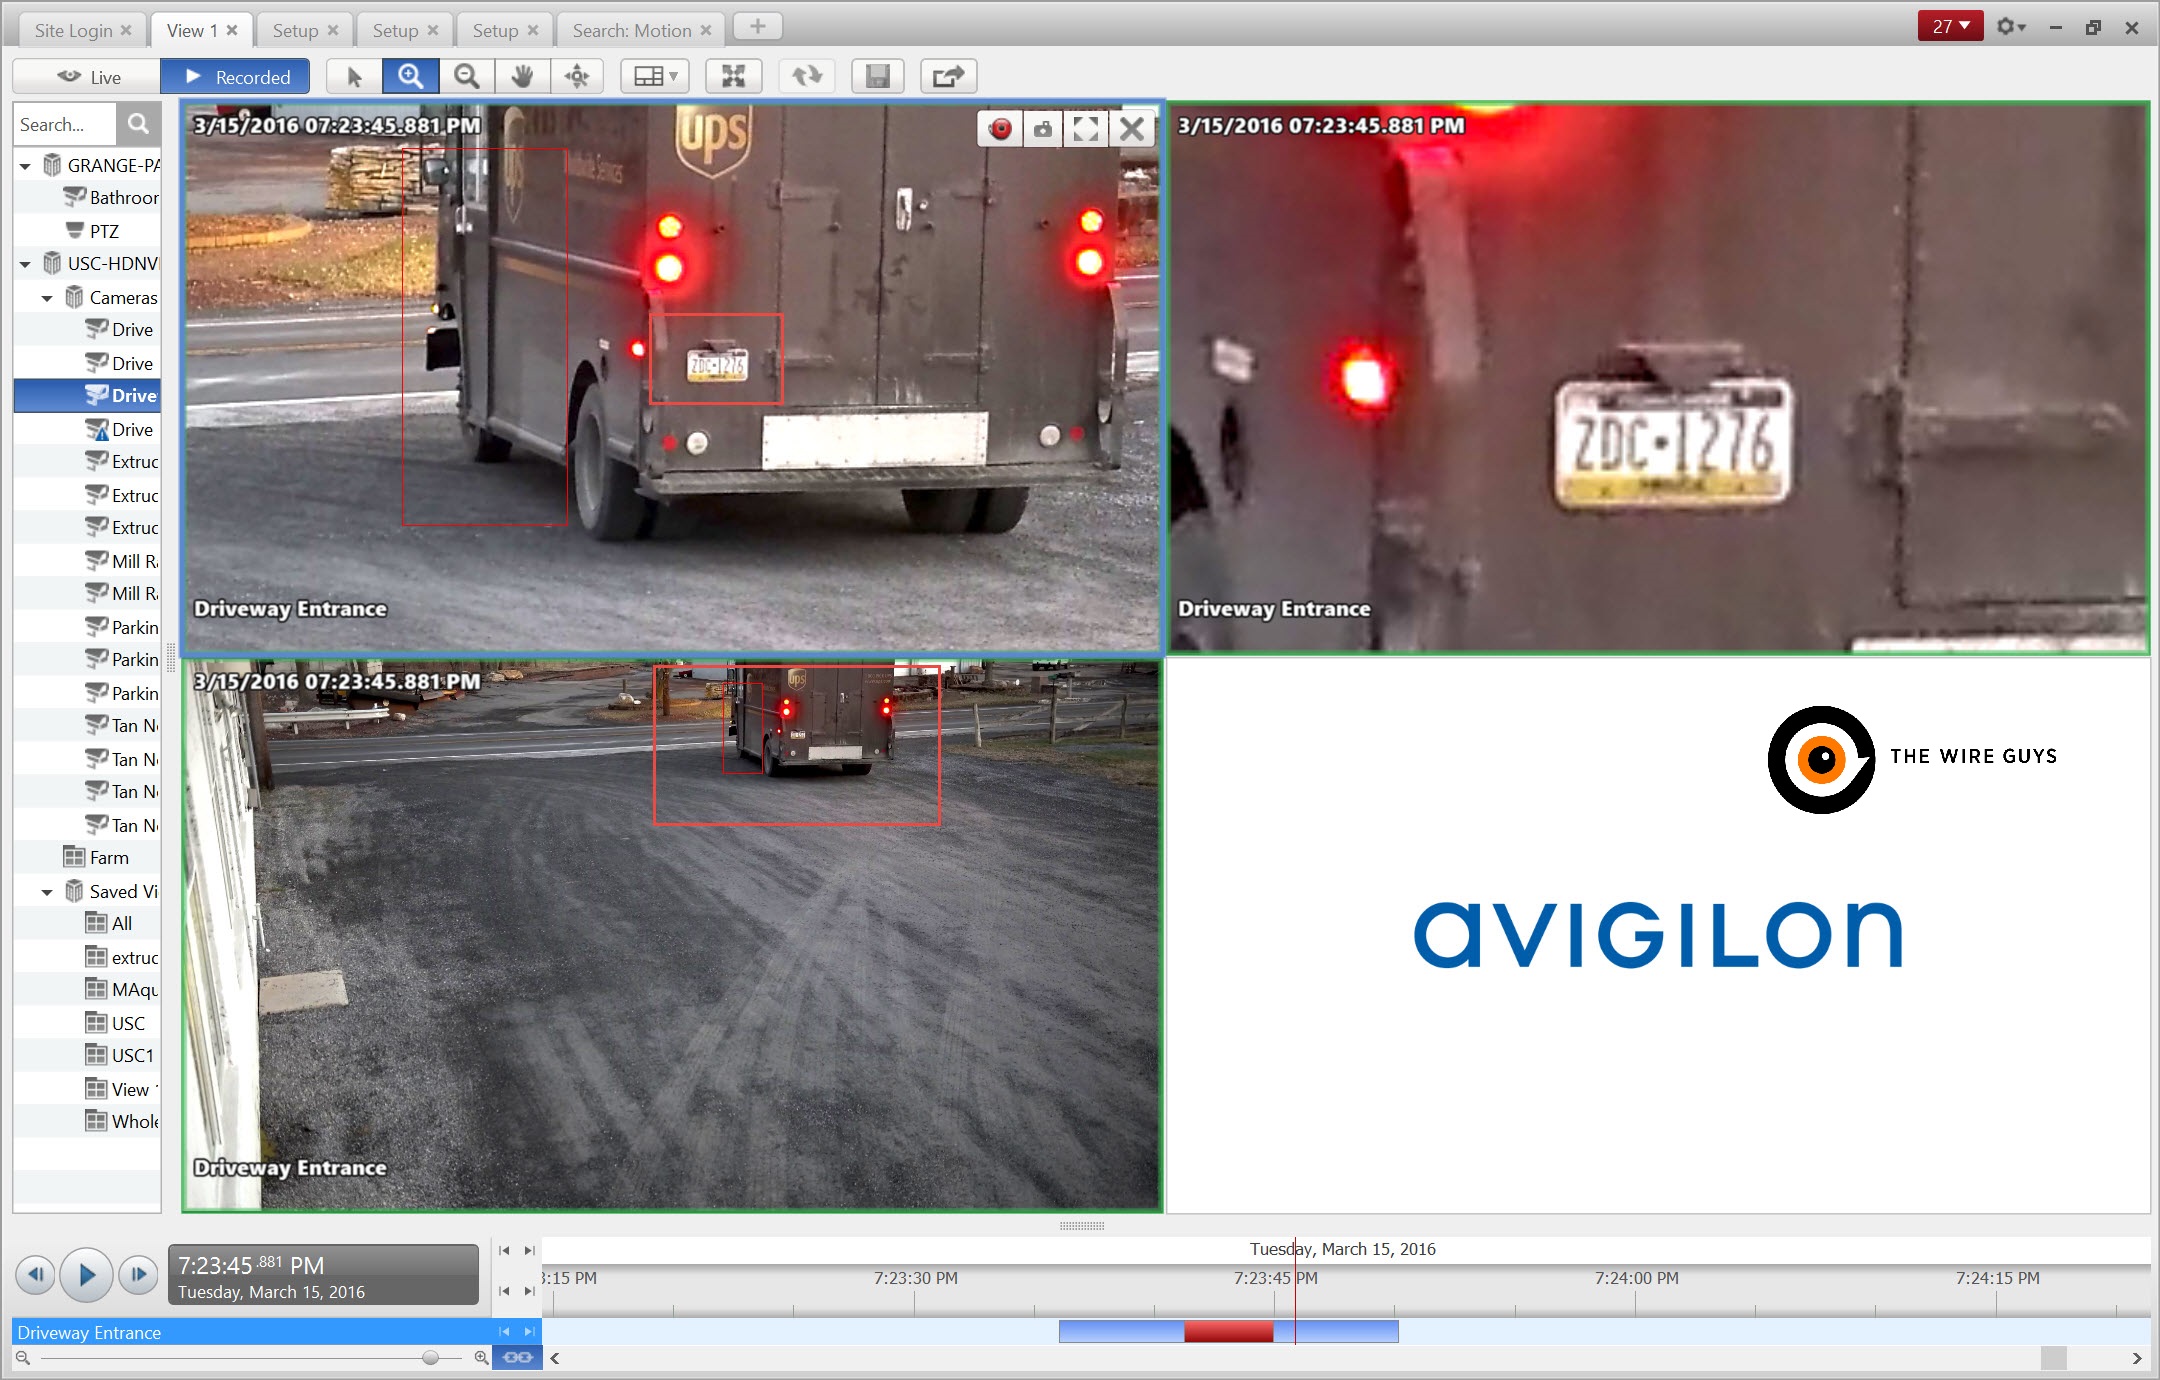Click the timeline zoom in magnifier

[481, 1358]
